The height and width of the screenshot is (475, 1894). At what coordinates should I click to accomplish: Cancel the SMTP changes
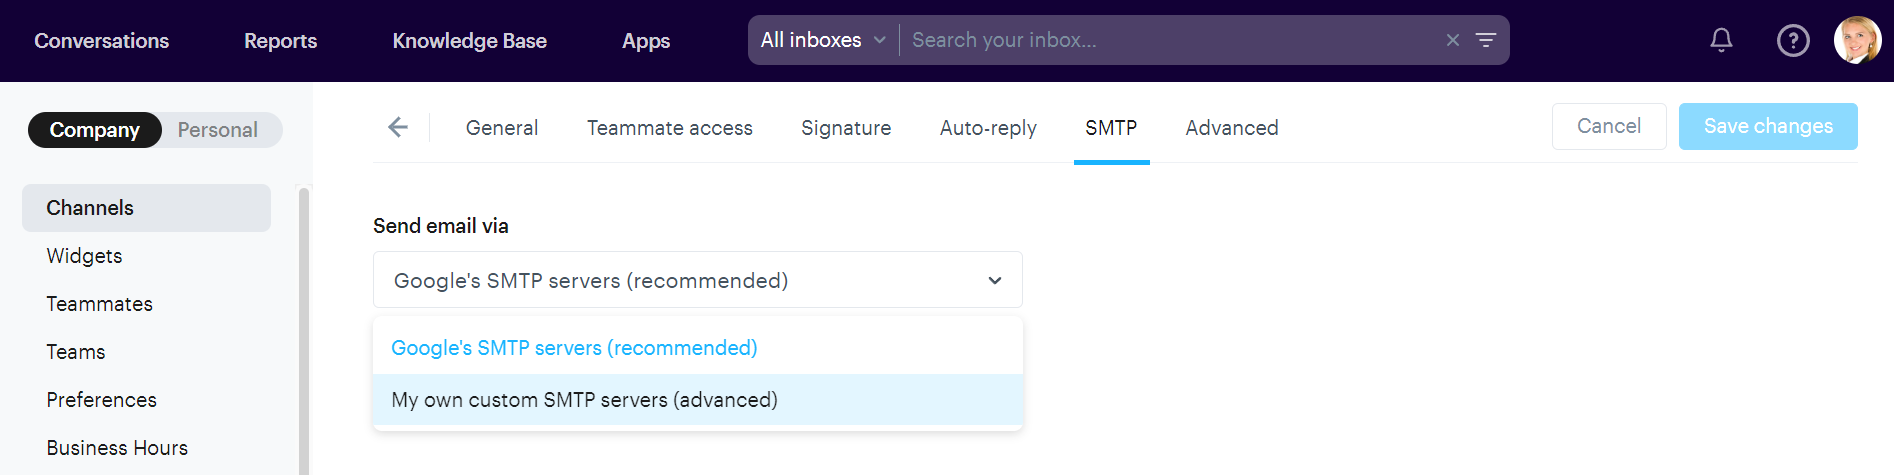[1609, 126]
